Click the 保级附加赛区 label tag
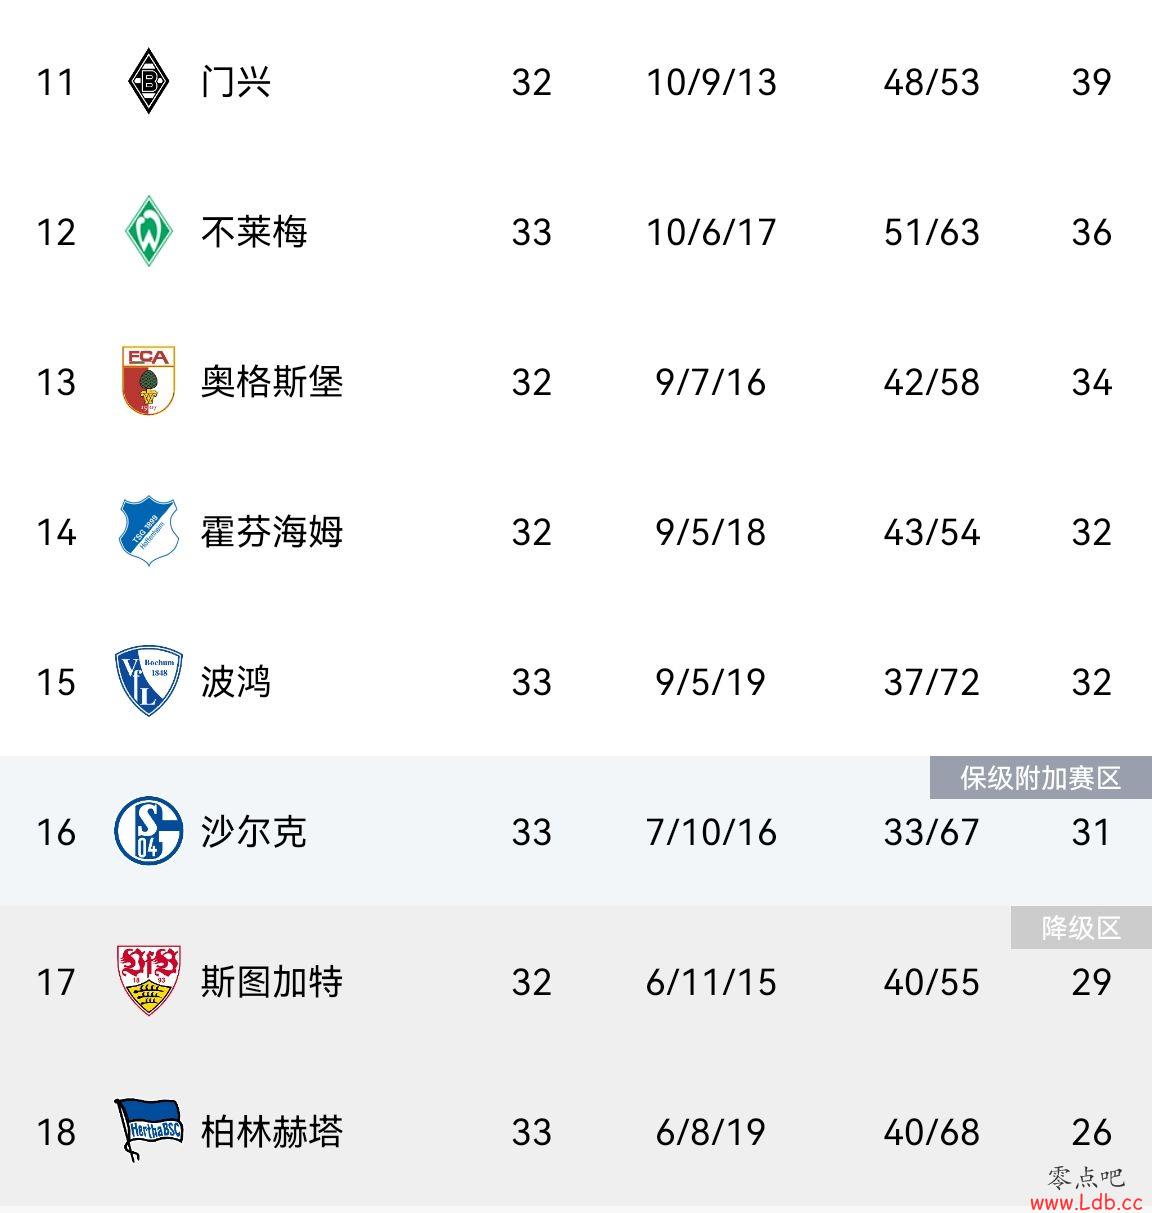The image size is (1152, 1213). point(1041,778)
